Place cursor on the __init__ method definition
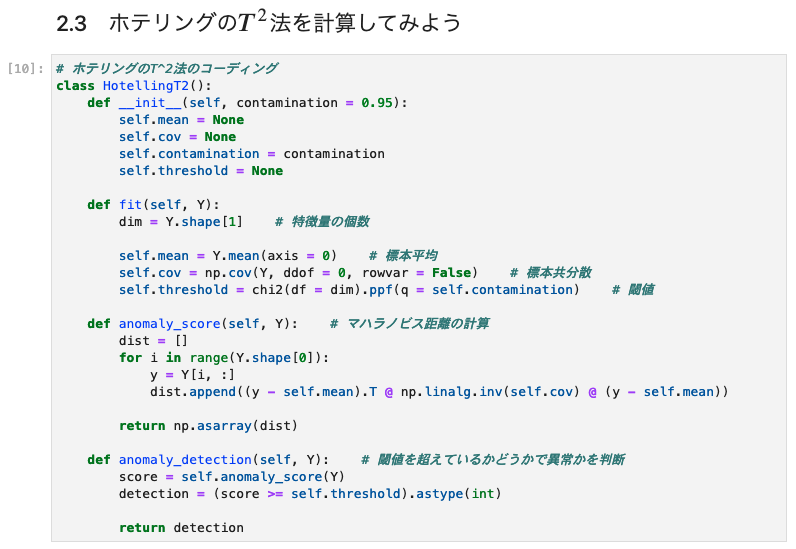 pyautogui.click(x=247, y=103)
